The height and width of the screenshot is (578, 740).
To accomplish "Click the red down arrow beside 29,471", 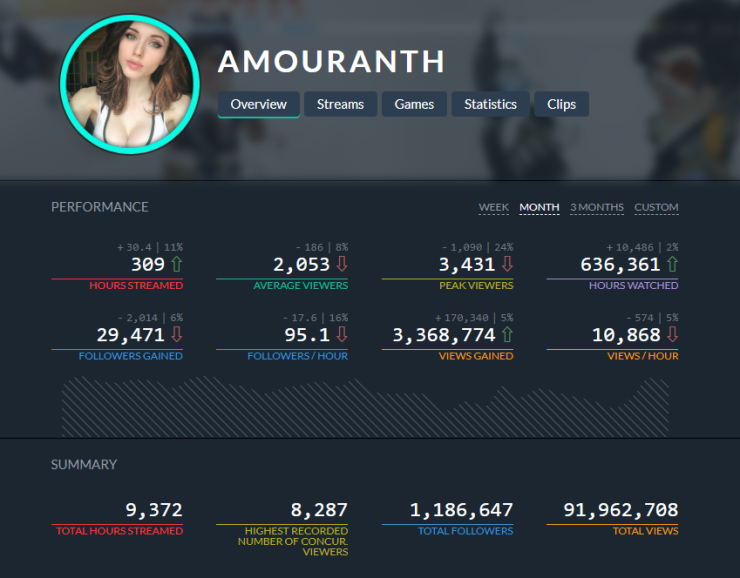I will (x=177, y=335).
